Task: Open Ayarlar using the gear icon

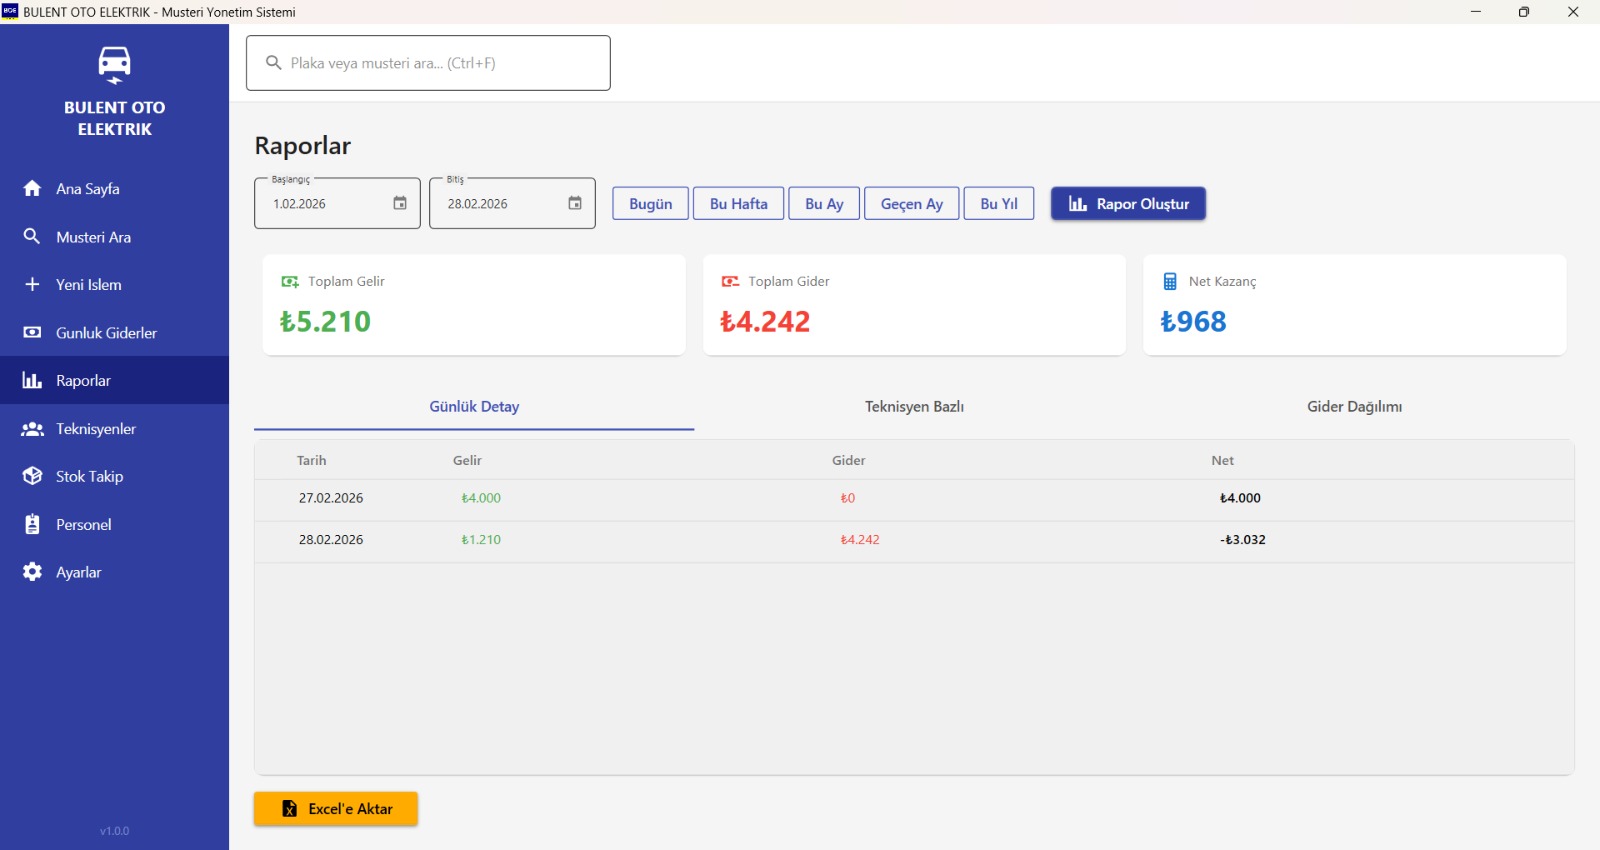Action: [32, 572]
